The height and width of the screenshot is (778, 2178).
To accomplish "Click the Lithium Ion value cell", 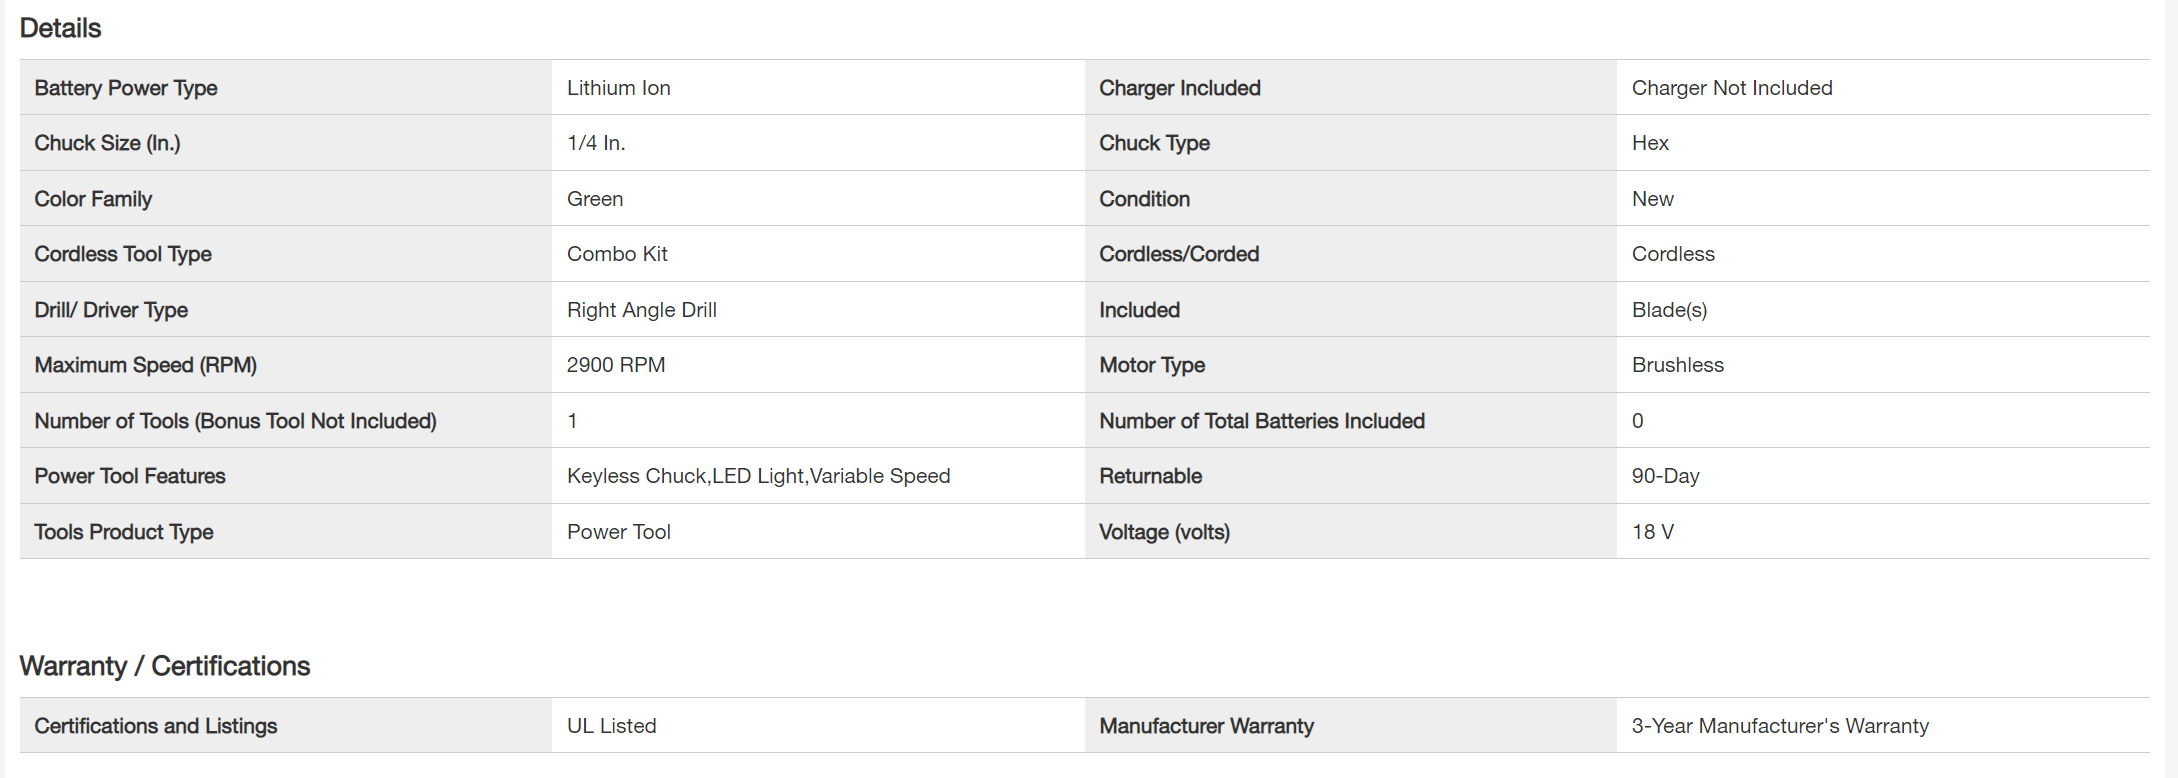I will click(618, 88).
